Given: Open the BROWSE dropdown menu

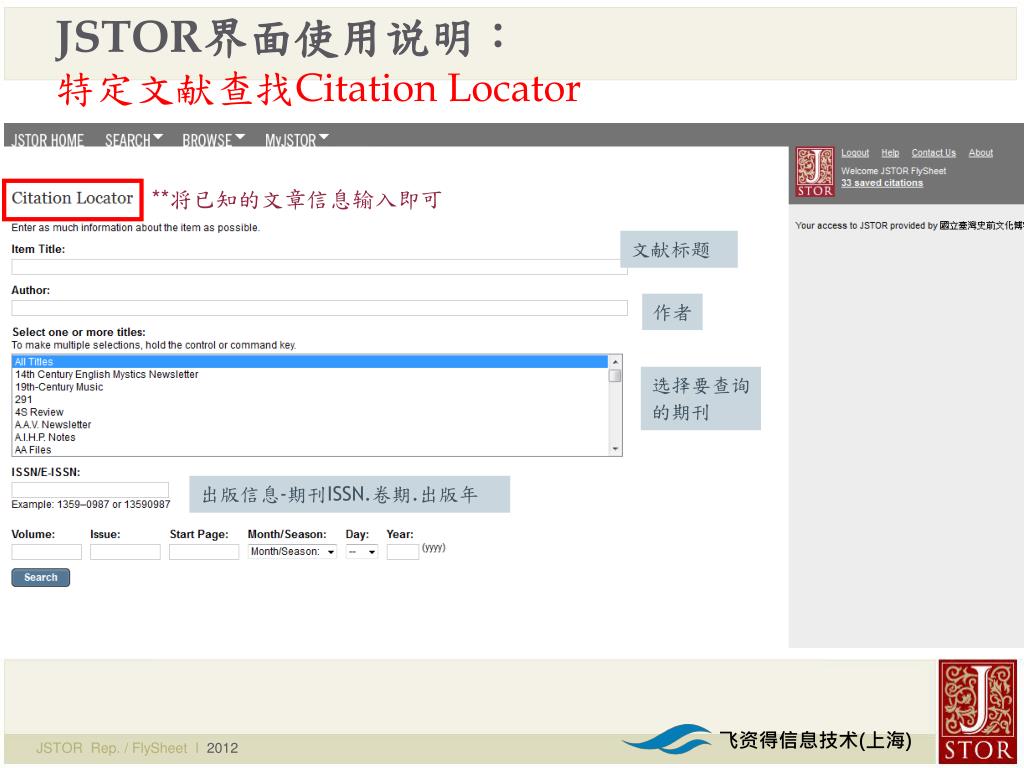Looking at the screenshot, I should point(214,140).
